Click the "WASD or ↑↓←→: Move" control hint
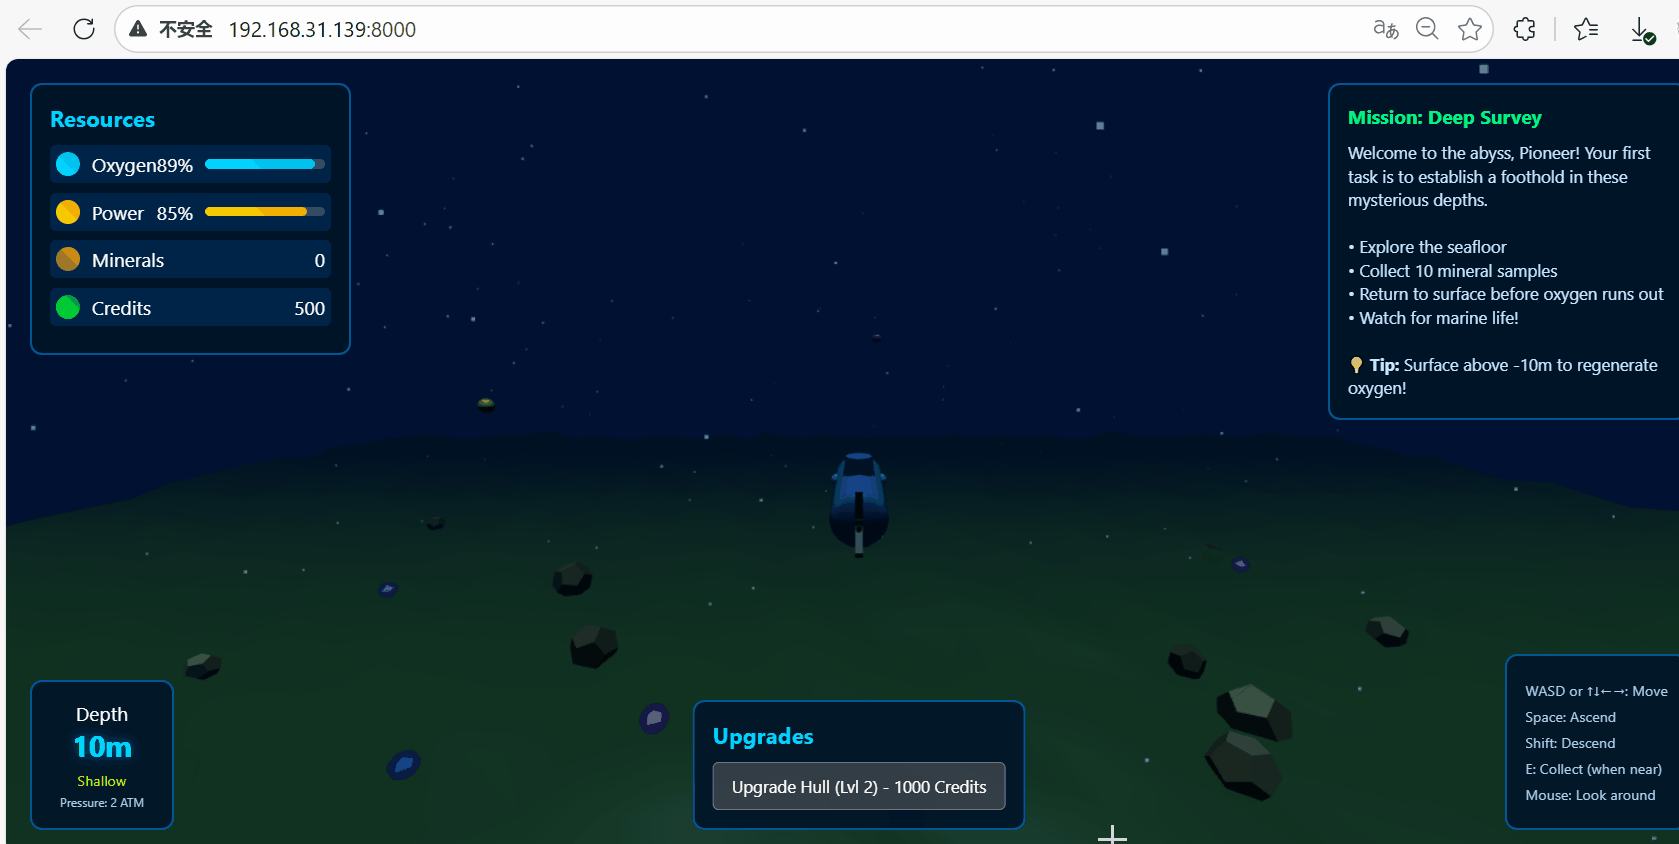Screen dimensions: 1679x844 pos(1596,691)
